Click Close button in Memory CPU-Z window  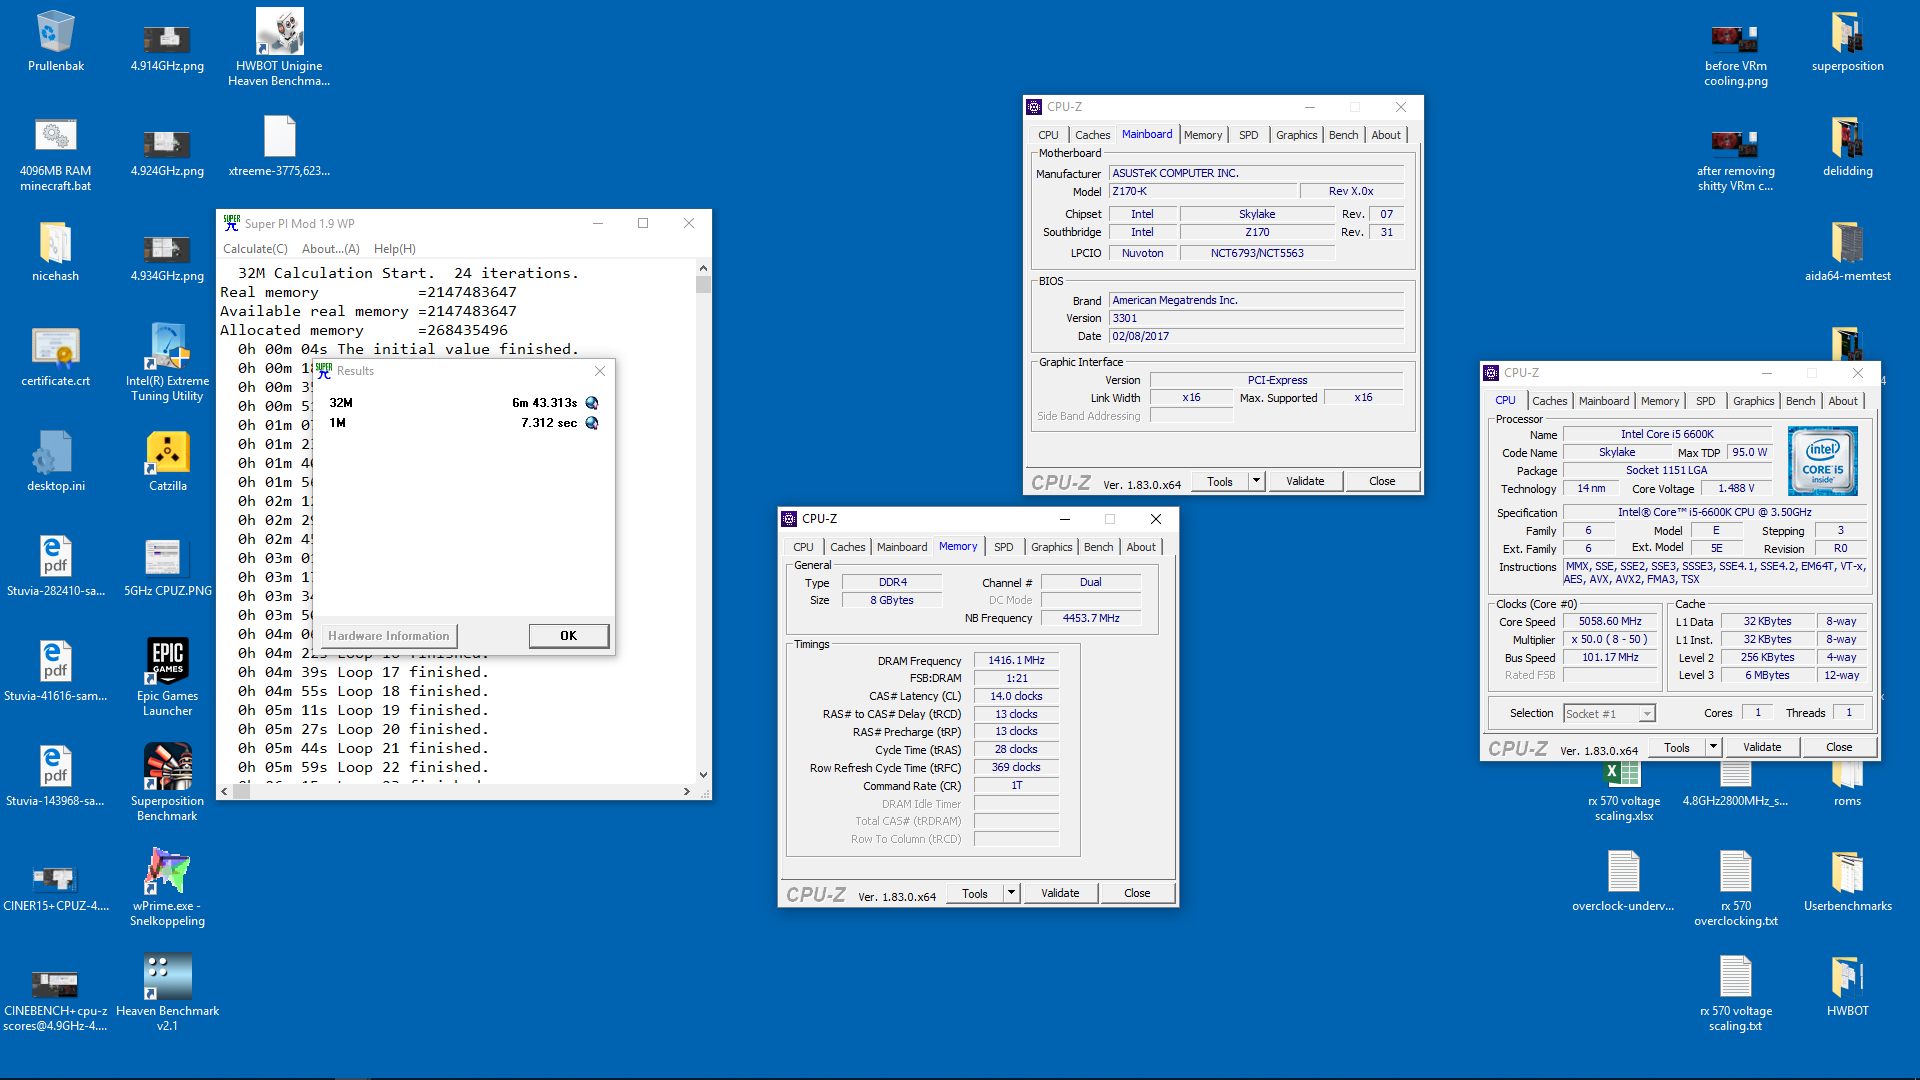1137,893
